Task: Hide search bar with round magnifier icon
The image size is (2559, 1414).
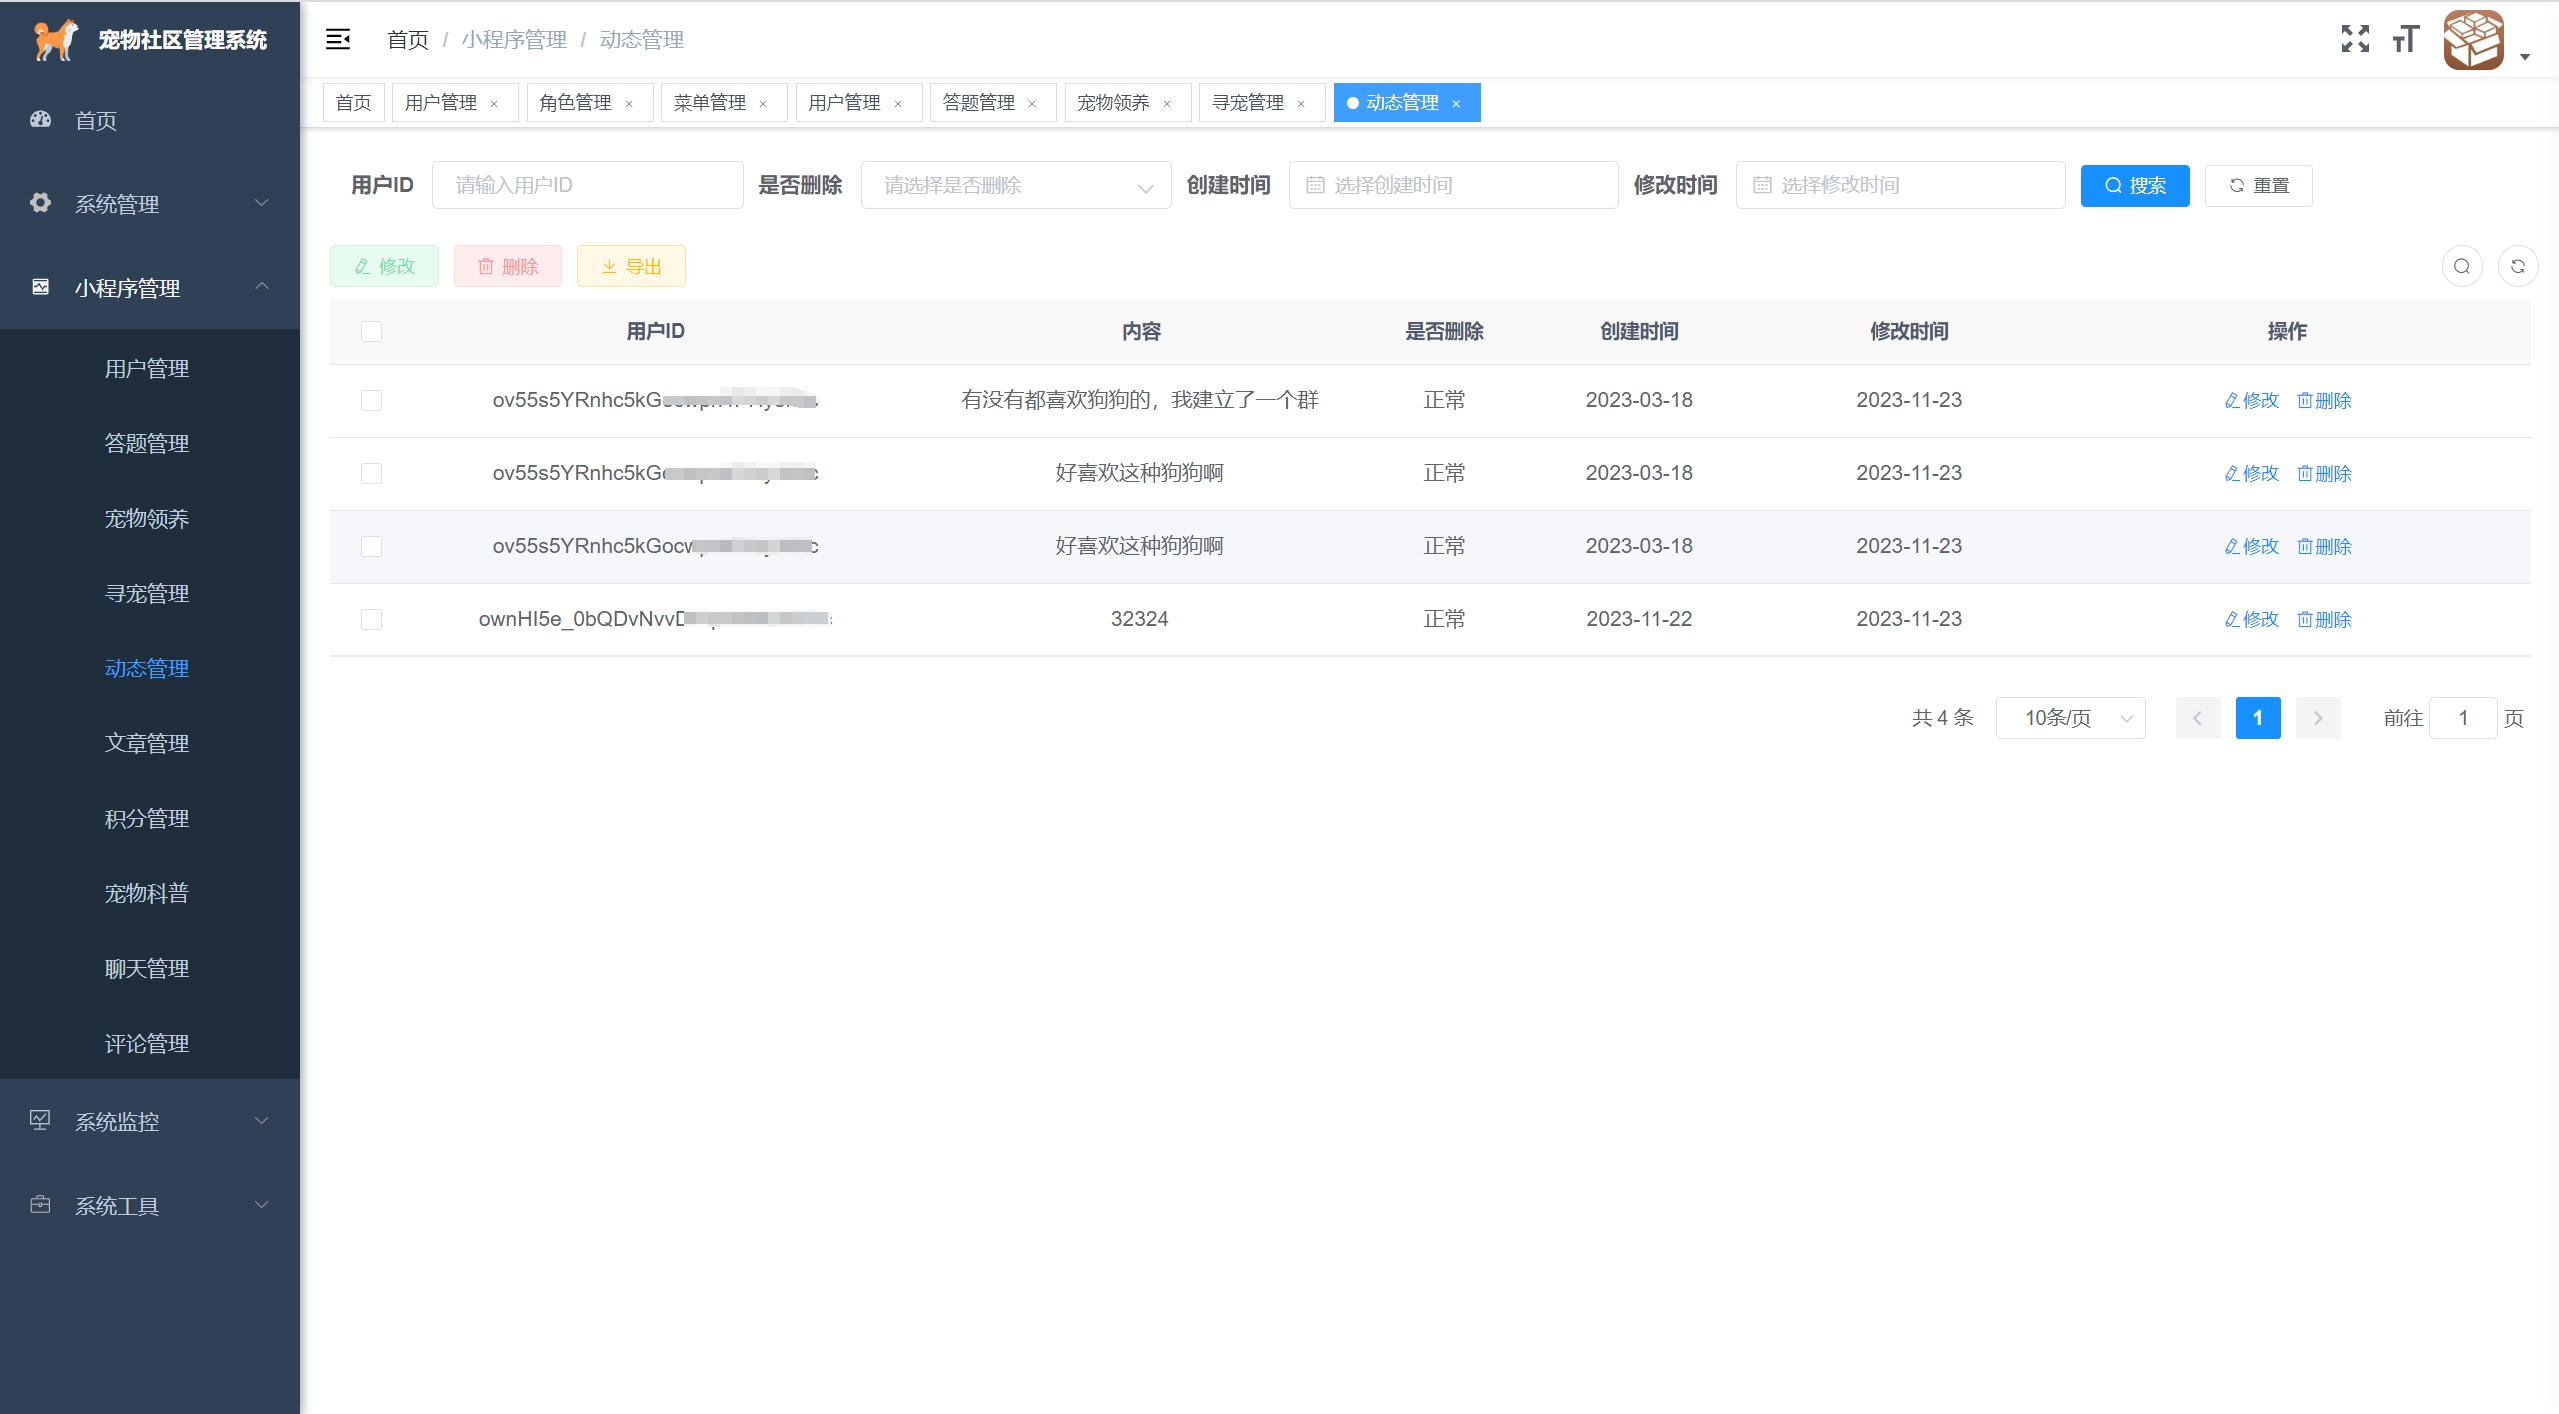Action: point(2461,266)
